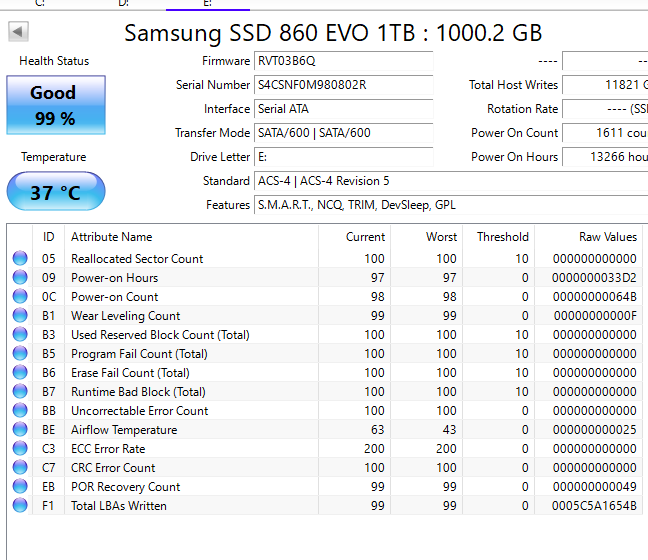
Task: Select the Power-on Count attribute name
Action: (x=114, y=297)
